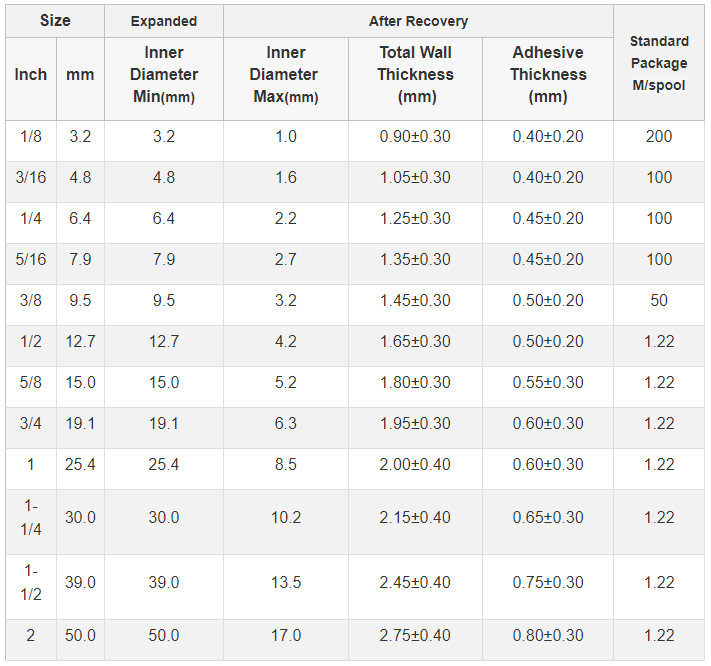Select the 50 standard package cell
The height and width of the screenshot is (666, 711).
click(x=659, y=300)
